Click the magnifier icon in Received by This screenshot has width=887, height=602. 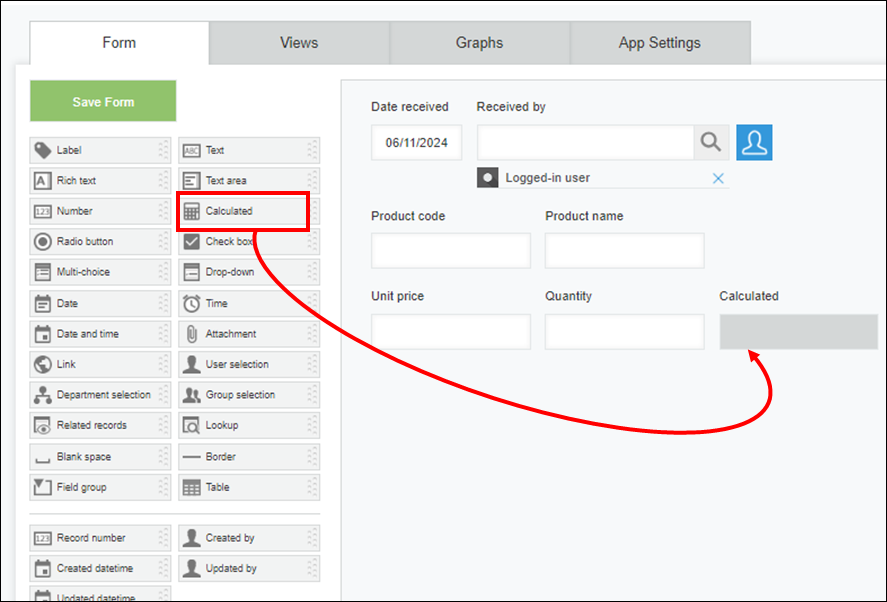[711, 142]
